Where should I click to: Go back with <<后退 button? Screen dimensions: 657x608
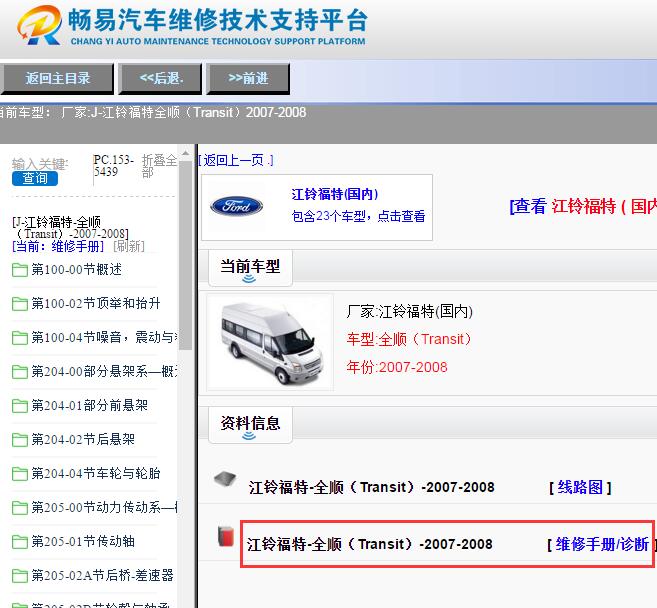tap(161, 78)
